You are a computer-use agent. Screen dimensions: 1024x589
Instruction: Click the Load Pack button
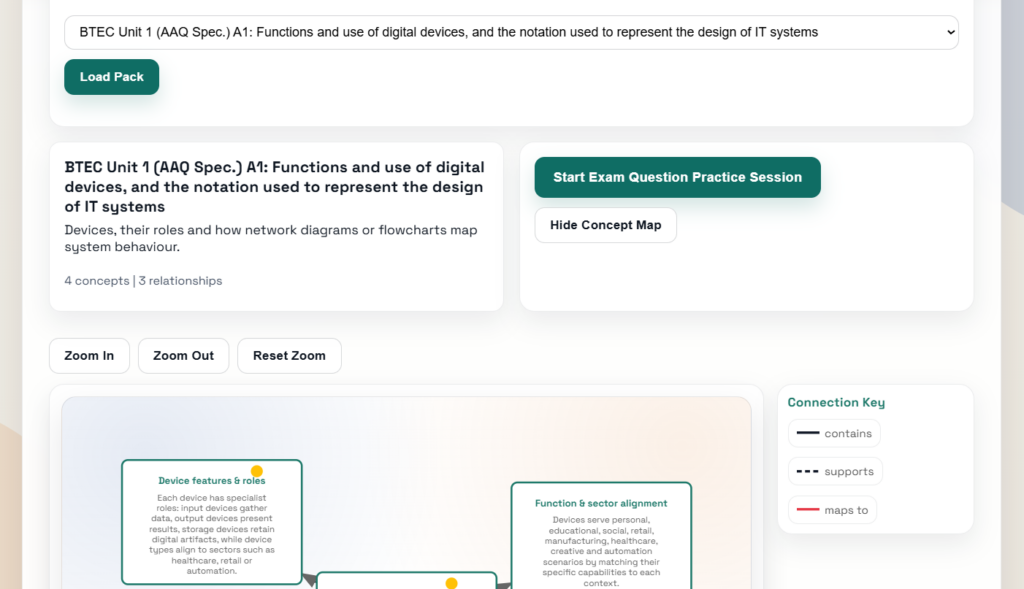(x=112, y=77)
